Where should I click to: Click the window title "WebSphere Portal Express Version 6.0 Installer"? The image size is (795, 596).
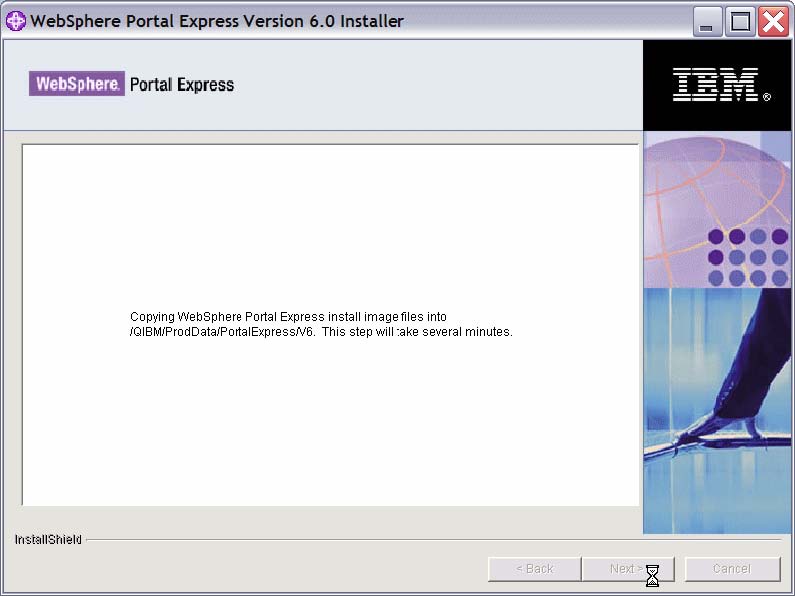(x=217, y=21)
